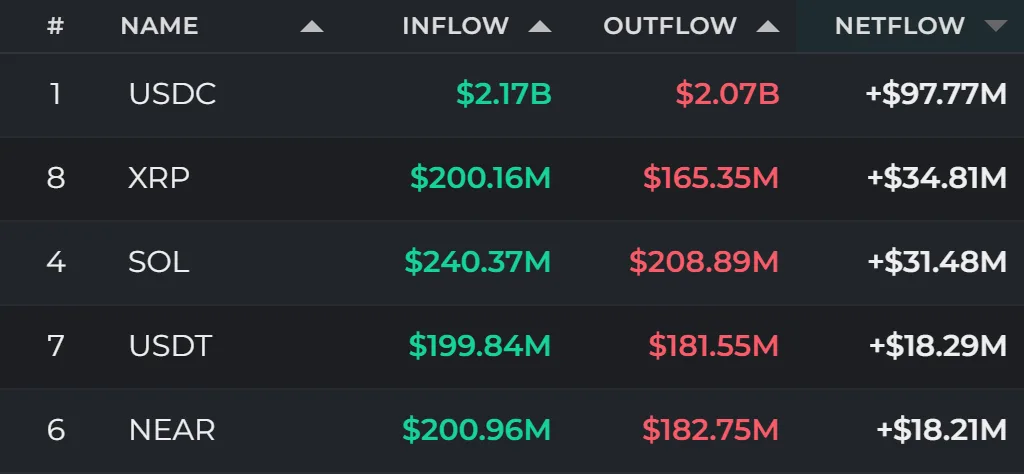Click USDT inflow $199.84M

[480, 346]
